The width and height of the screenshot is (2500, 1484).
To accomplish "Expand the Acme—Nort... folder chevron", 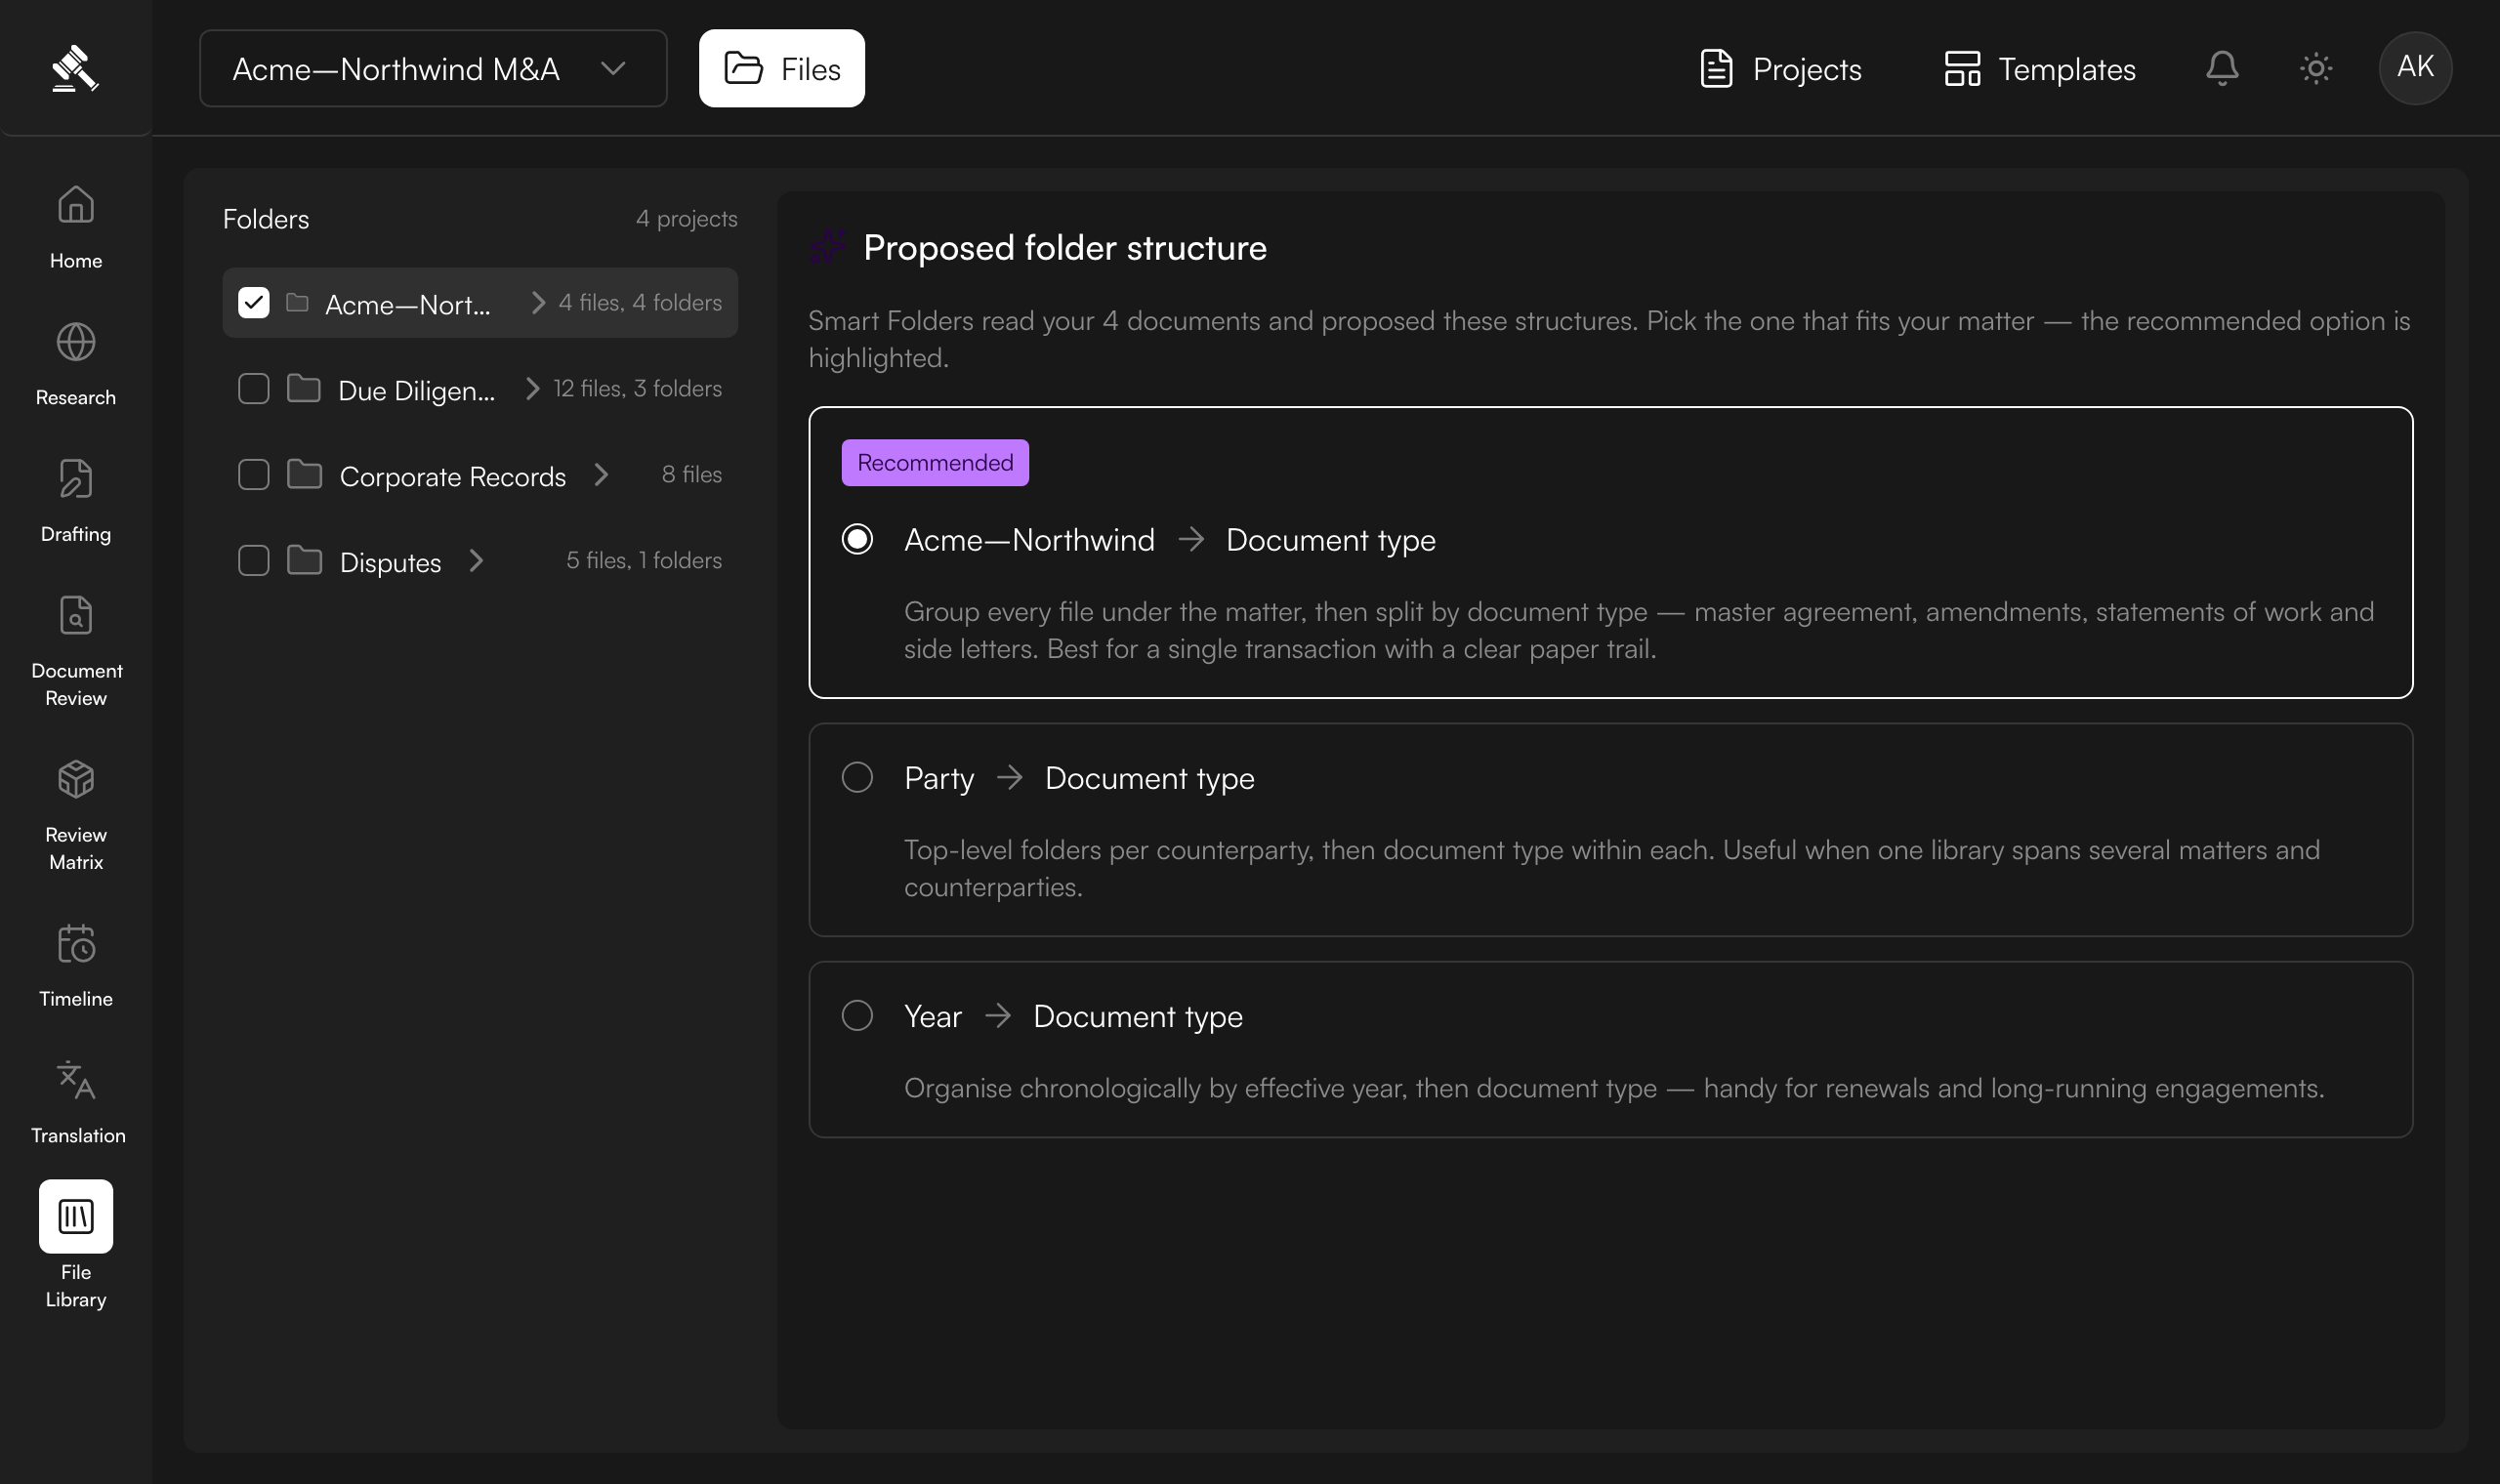I will coord(538,302).
